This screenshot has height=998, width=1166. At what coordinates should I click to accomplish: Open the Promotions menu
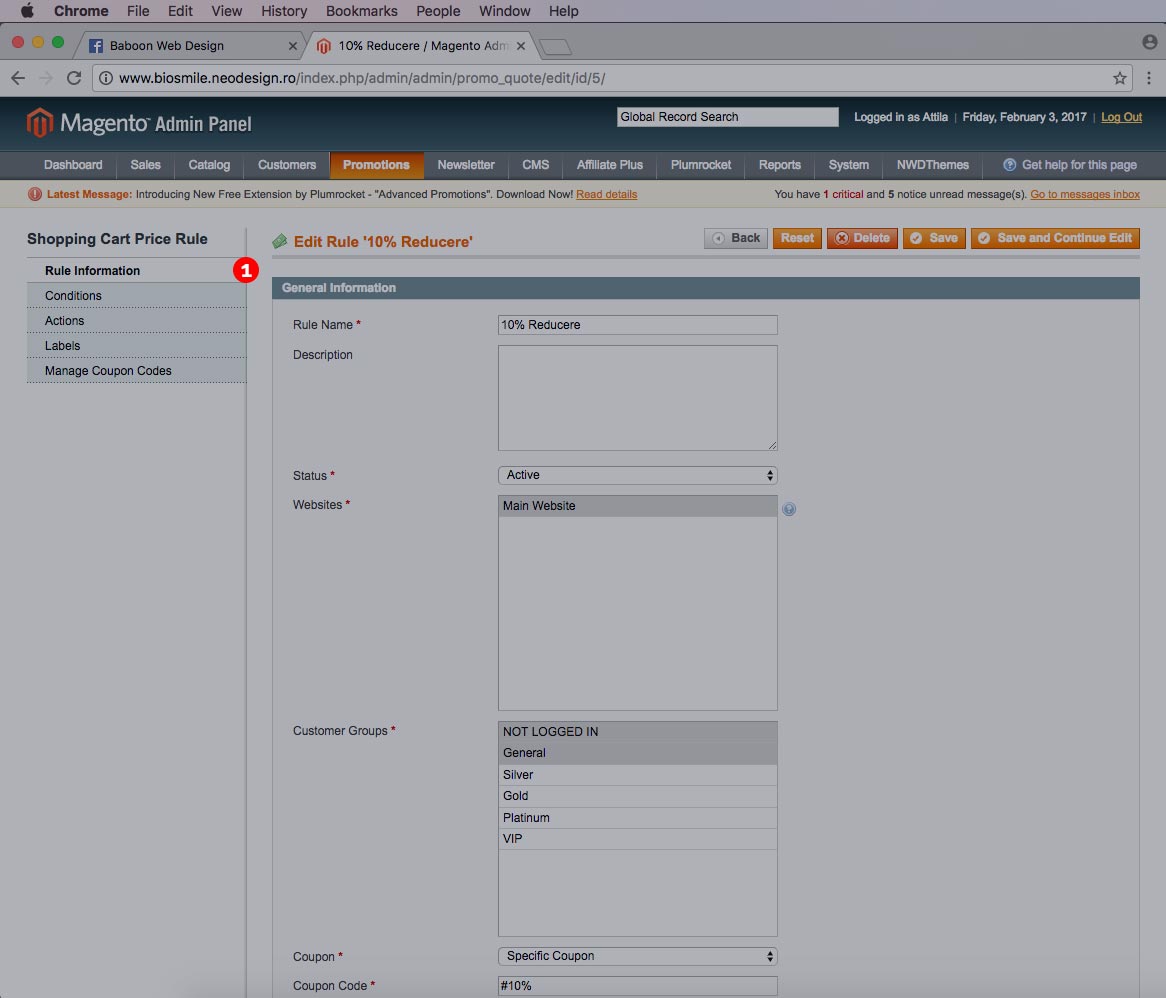pyautogui.click(x=376, y=165)
